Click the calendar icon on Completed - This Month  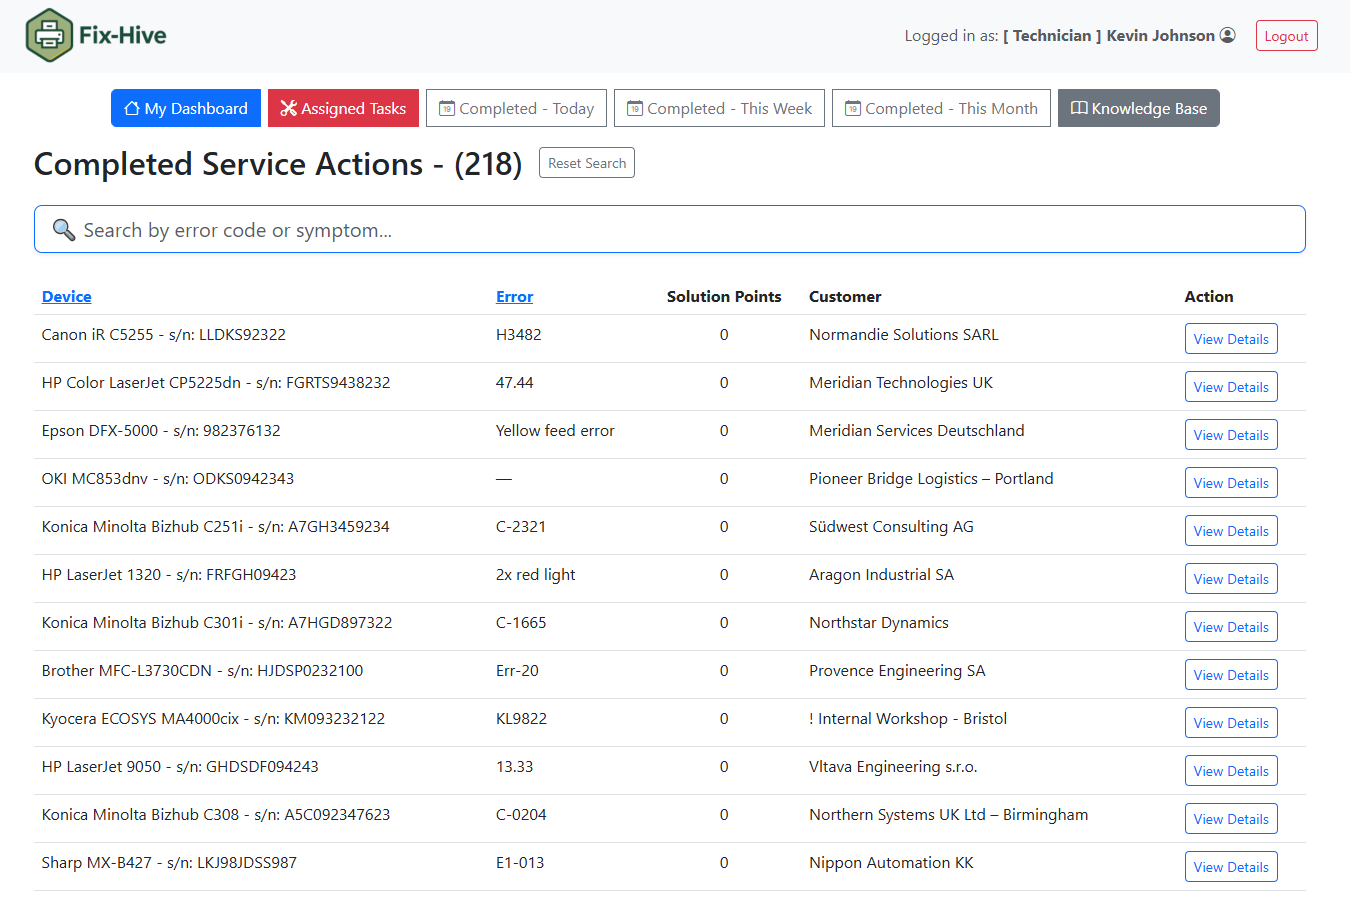pyautogui.click(x=853, y=108)
